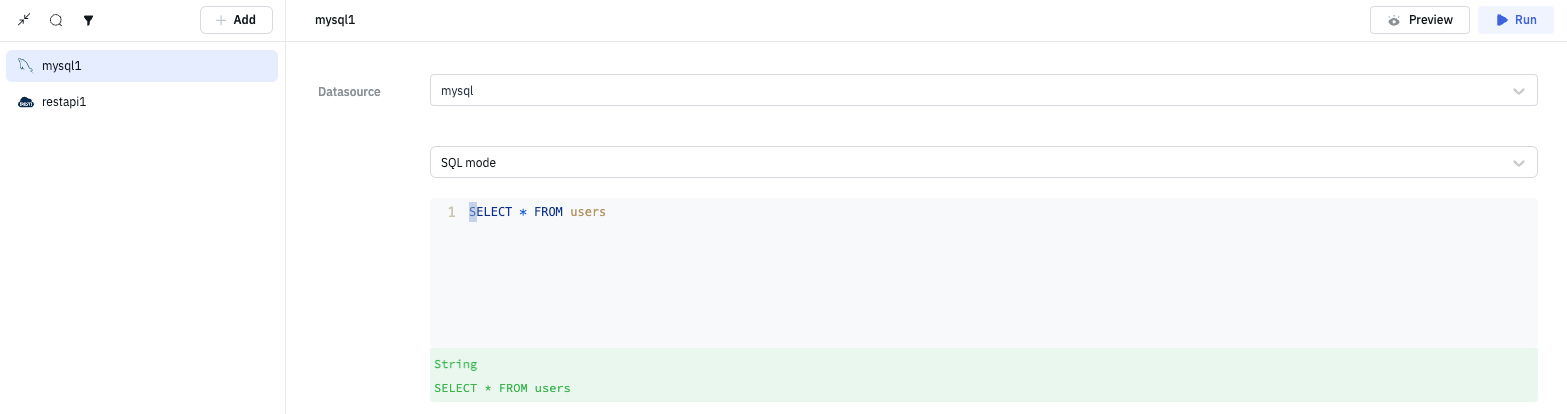Open the query search magnifier icon
The height and width of the screenshot is (414, 1567).
tap(56, 20)
